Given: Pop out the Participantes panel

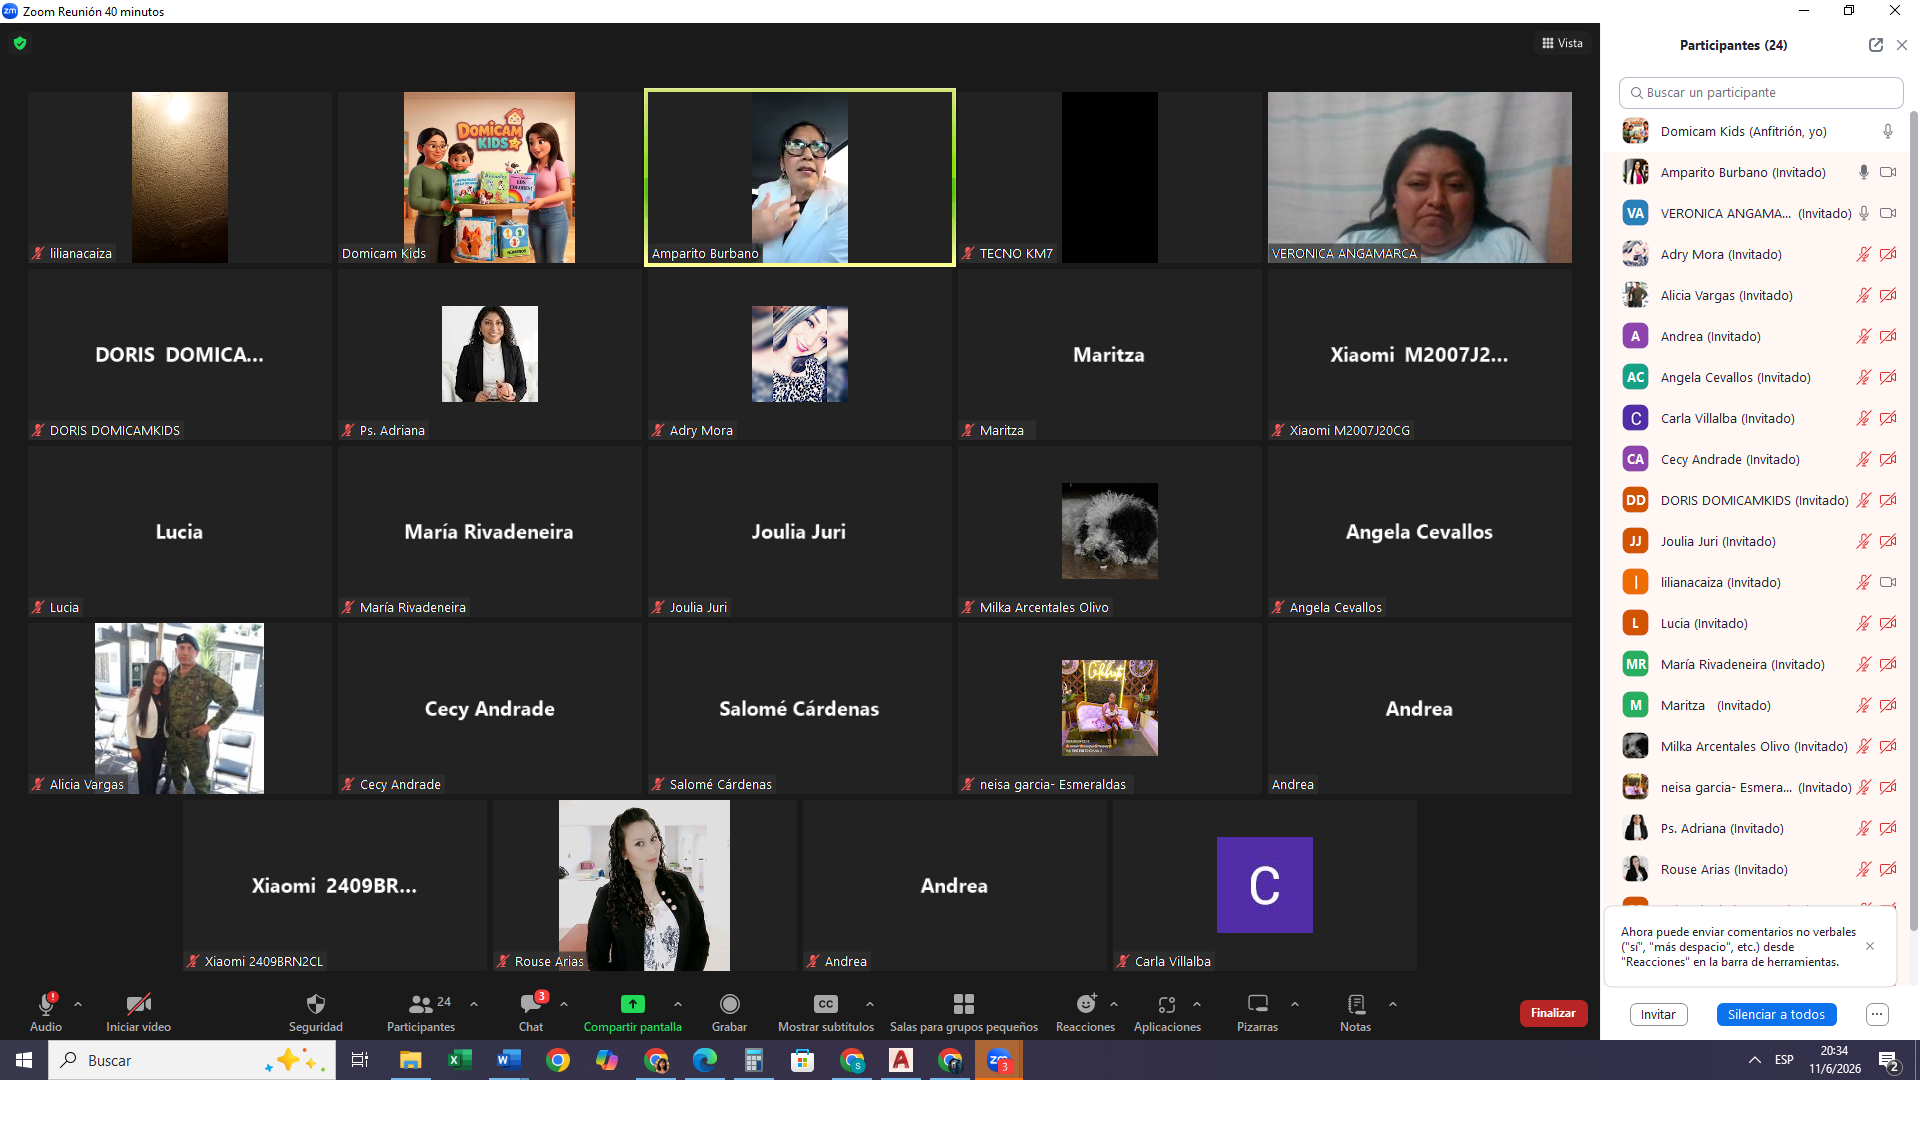Looking at the screenshot, I should pos(1876,45).
